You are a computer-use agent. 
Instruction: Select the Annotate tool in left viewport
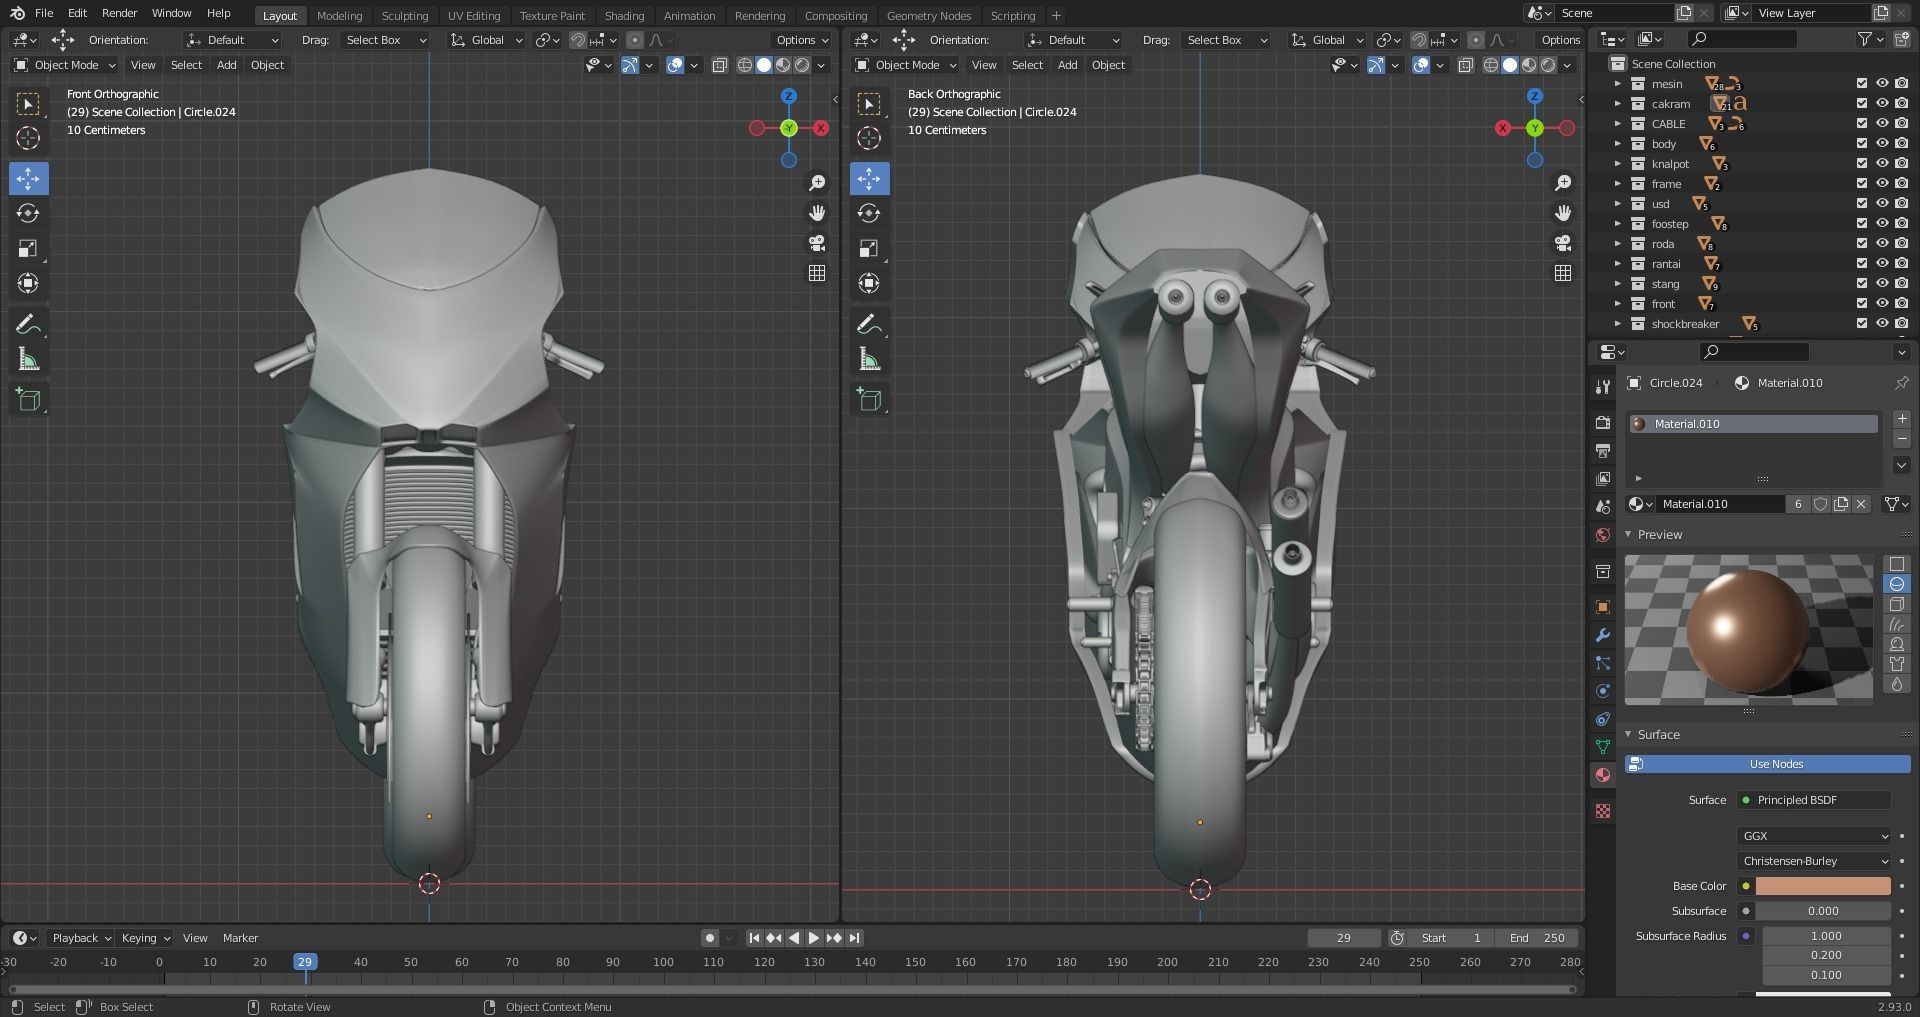click(28, 324)
